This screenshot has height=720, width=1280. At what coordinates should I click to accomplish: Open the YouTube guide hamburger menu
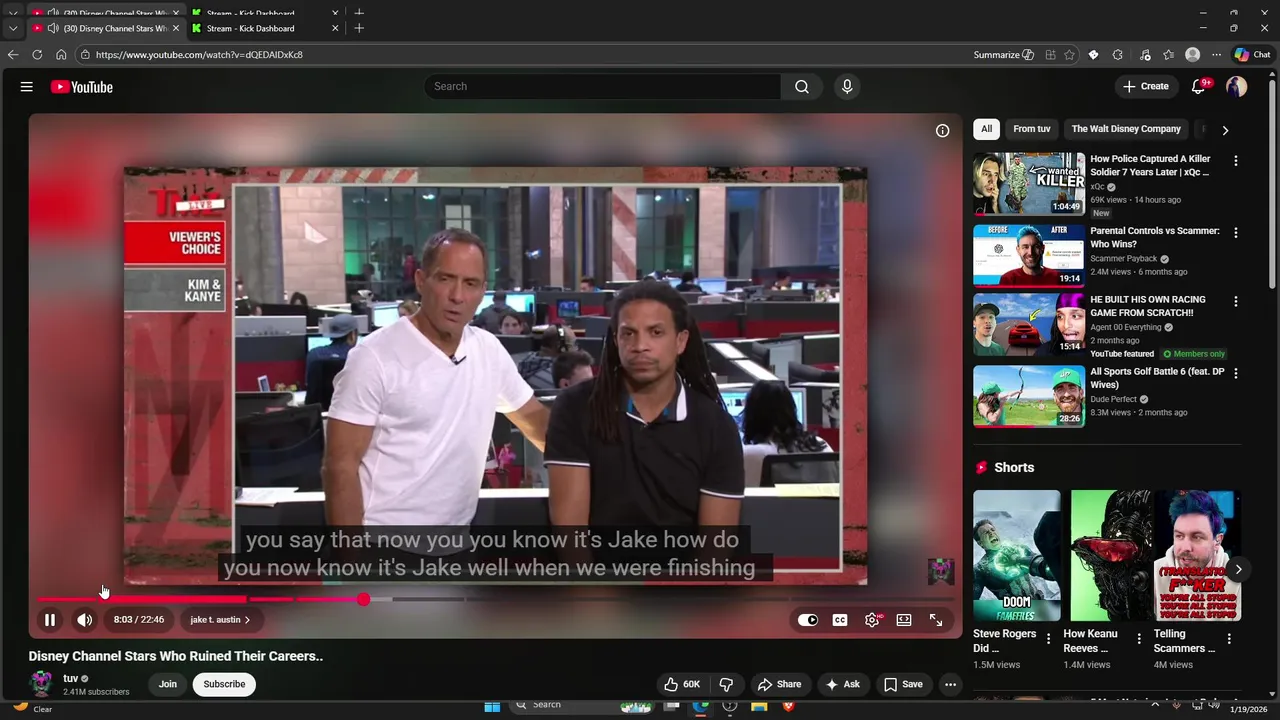[27, 87]
